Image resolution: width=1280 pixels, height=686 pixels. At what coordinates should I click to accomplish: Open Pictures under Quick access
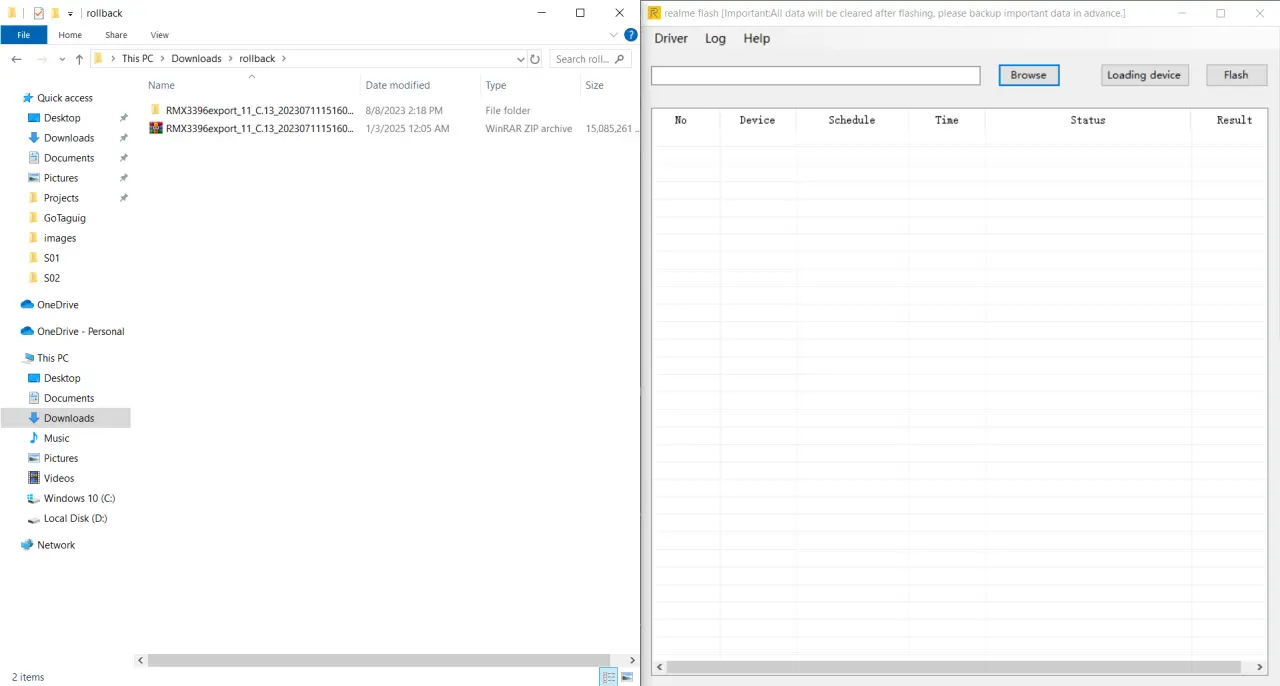pyautogui.click(x=61, y=178)
